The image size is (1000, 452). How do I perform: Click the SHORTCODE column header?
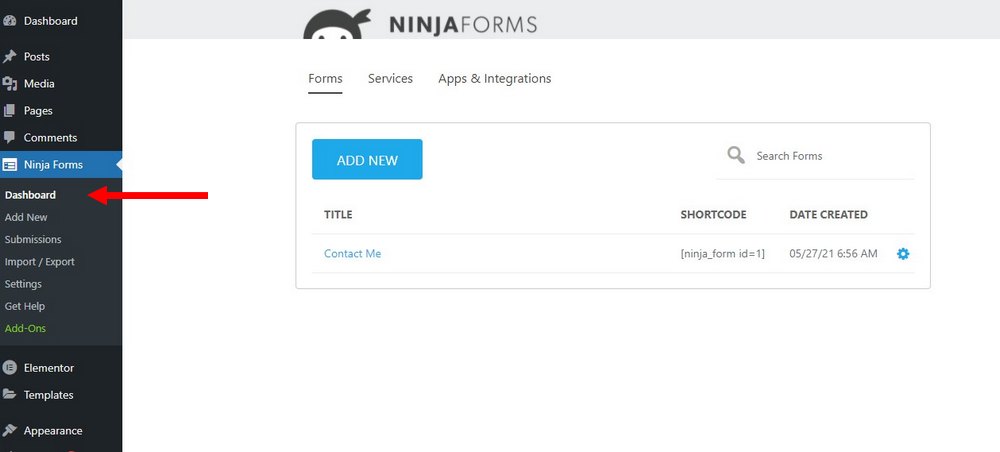[714, 215]
